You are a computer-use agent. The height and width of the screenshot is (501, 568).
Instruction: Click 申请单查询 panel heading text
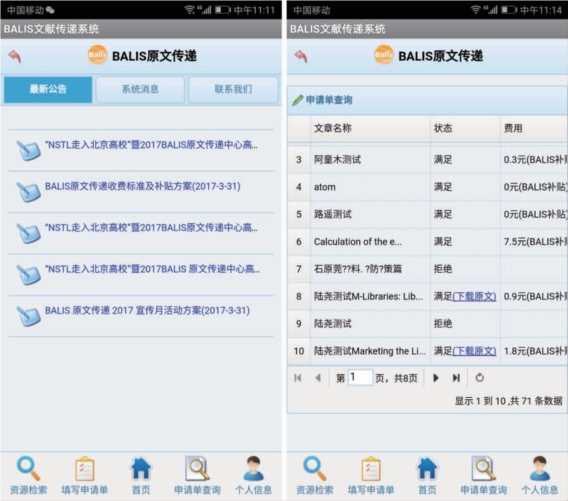point(329,100)
